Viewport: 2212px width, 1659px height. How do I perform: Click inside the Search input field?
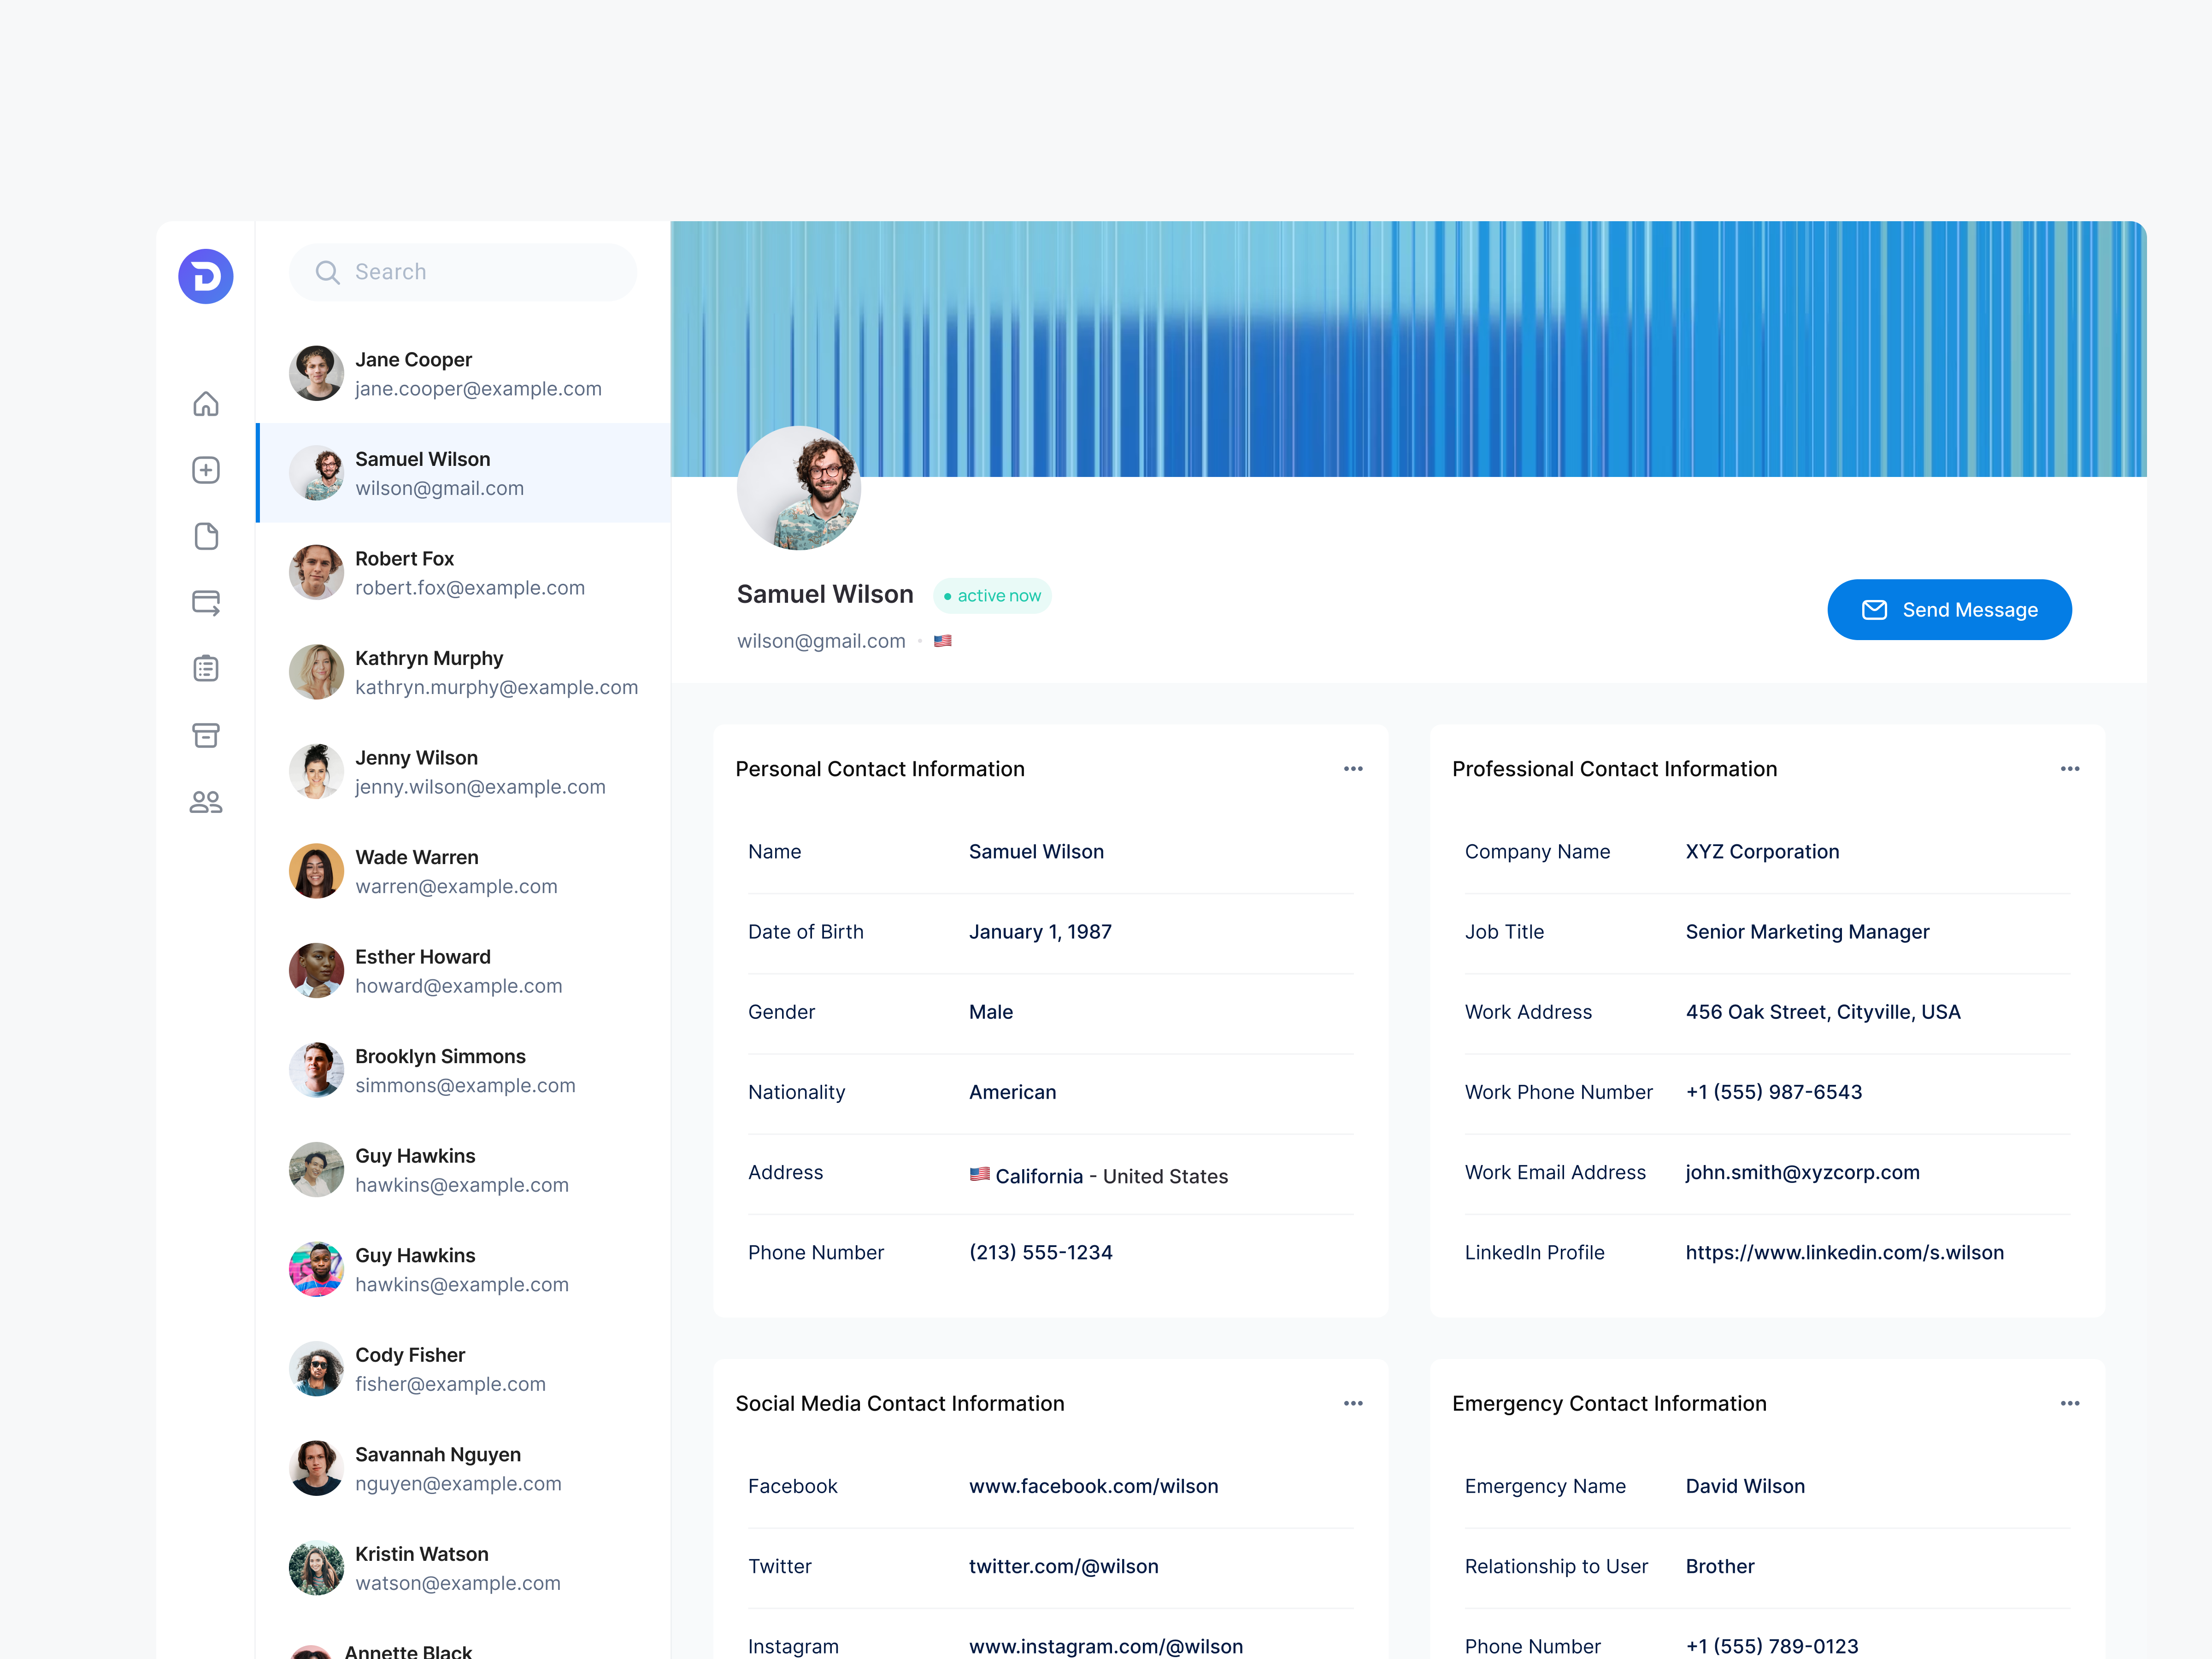click(x=470, y=272)
